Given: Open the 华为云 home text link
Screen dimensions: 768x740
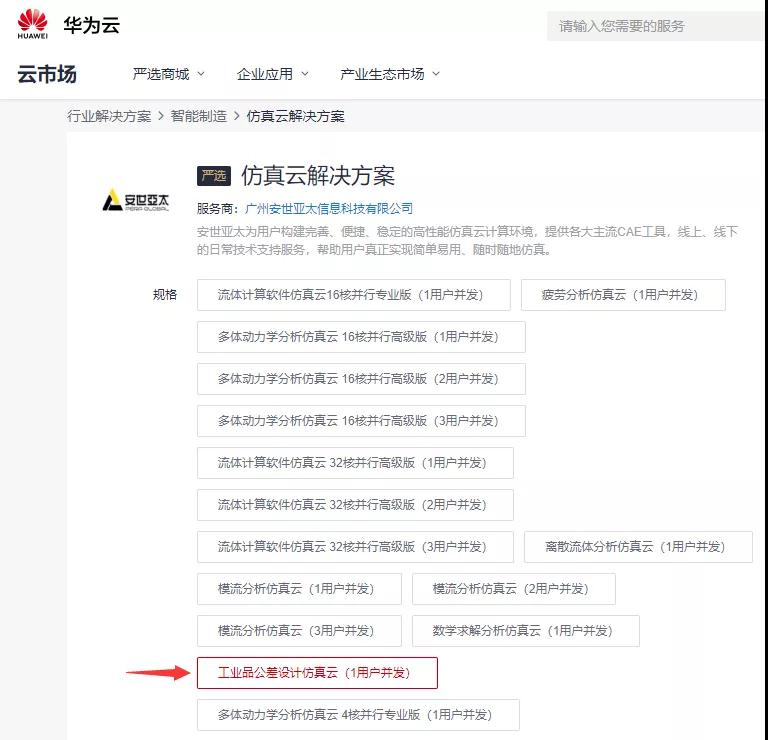Looking at the screenshot, I should [92, 25].
